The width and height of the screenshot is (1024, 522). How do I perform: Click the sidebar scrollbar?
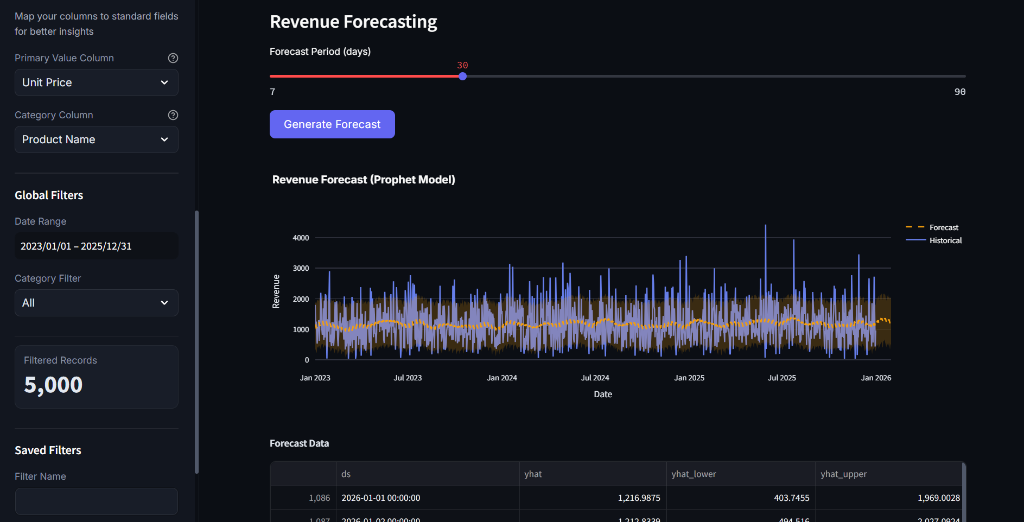click(x=197, y=342)
